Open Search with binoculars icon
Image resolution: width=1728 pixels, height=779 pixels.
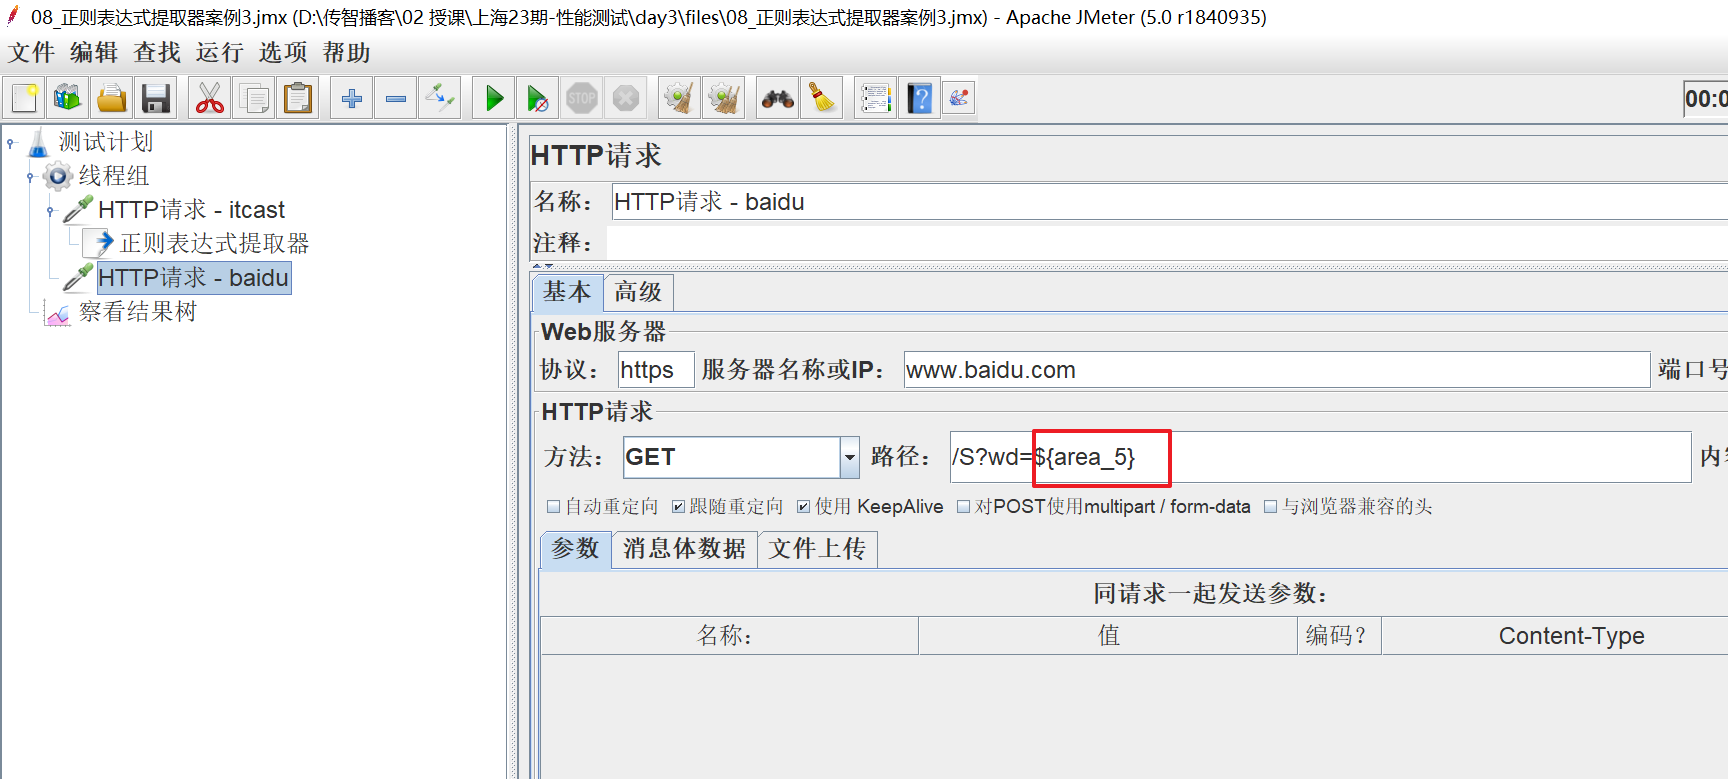pos(778,98)
